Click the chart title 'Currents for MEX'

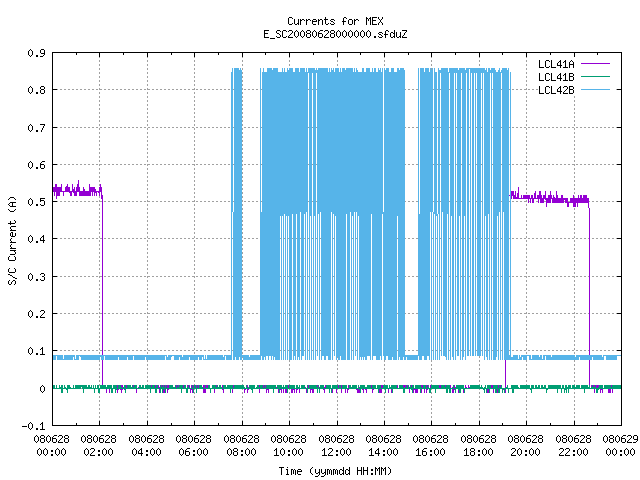(x=335, y=21)
